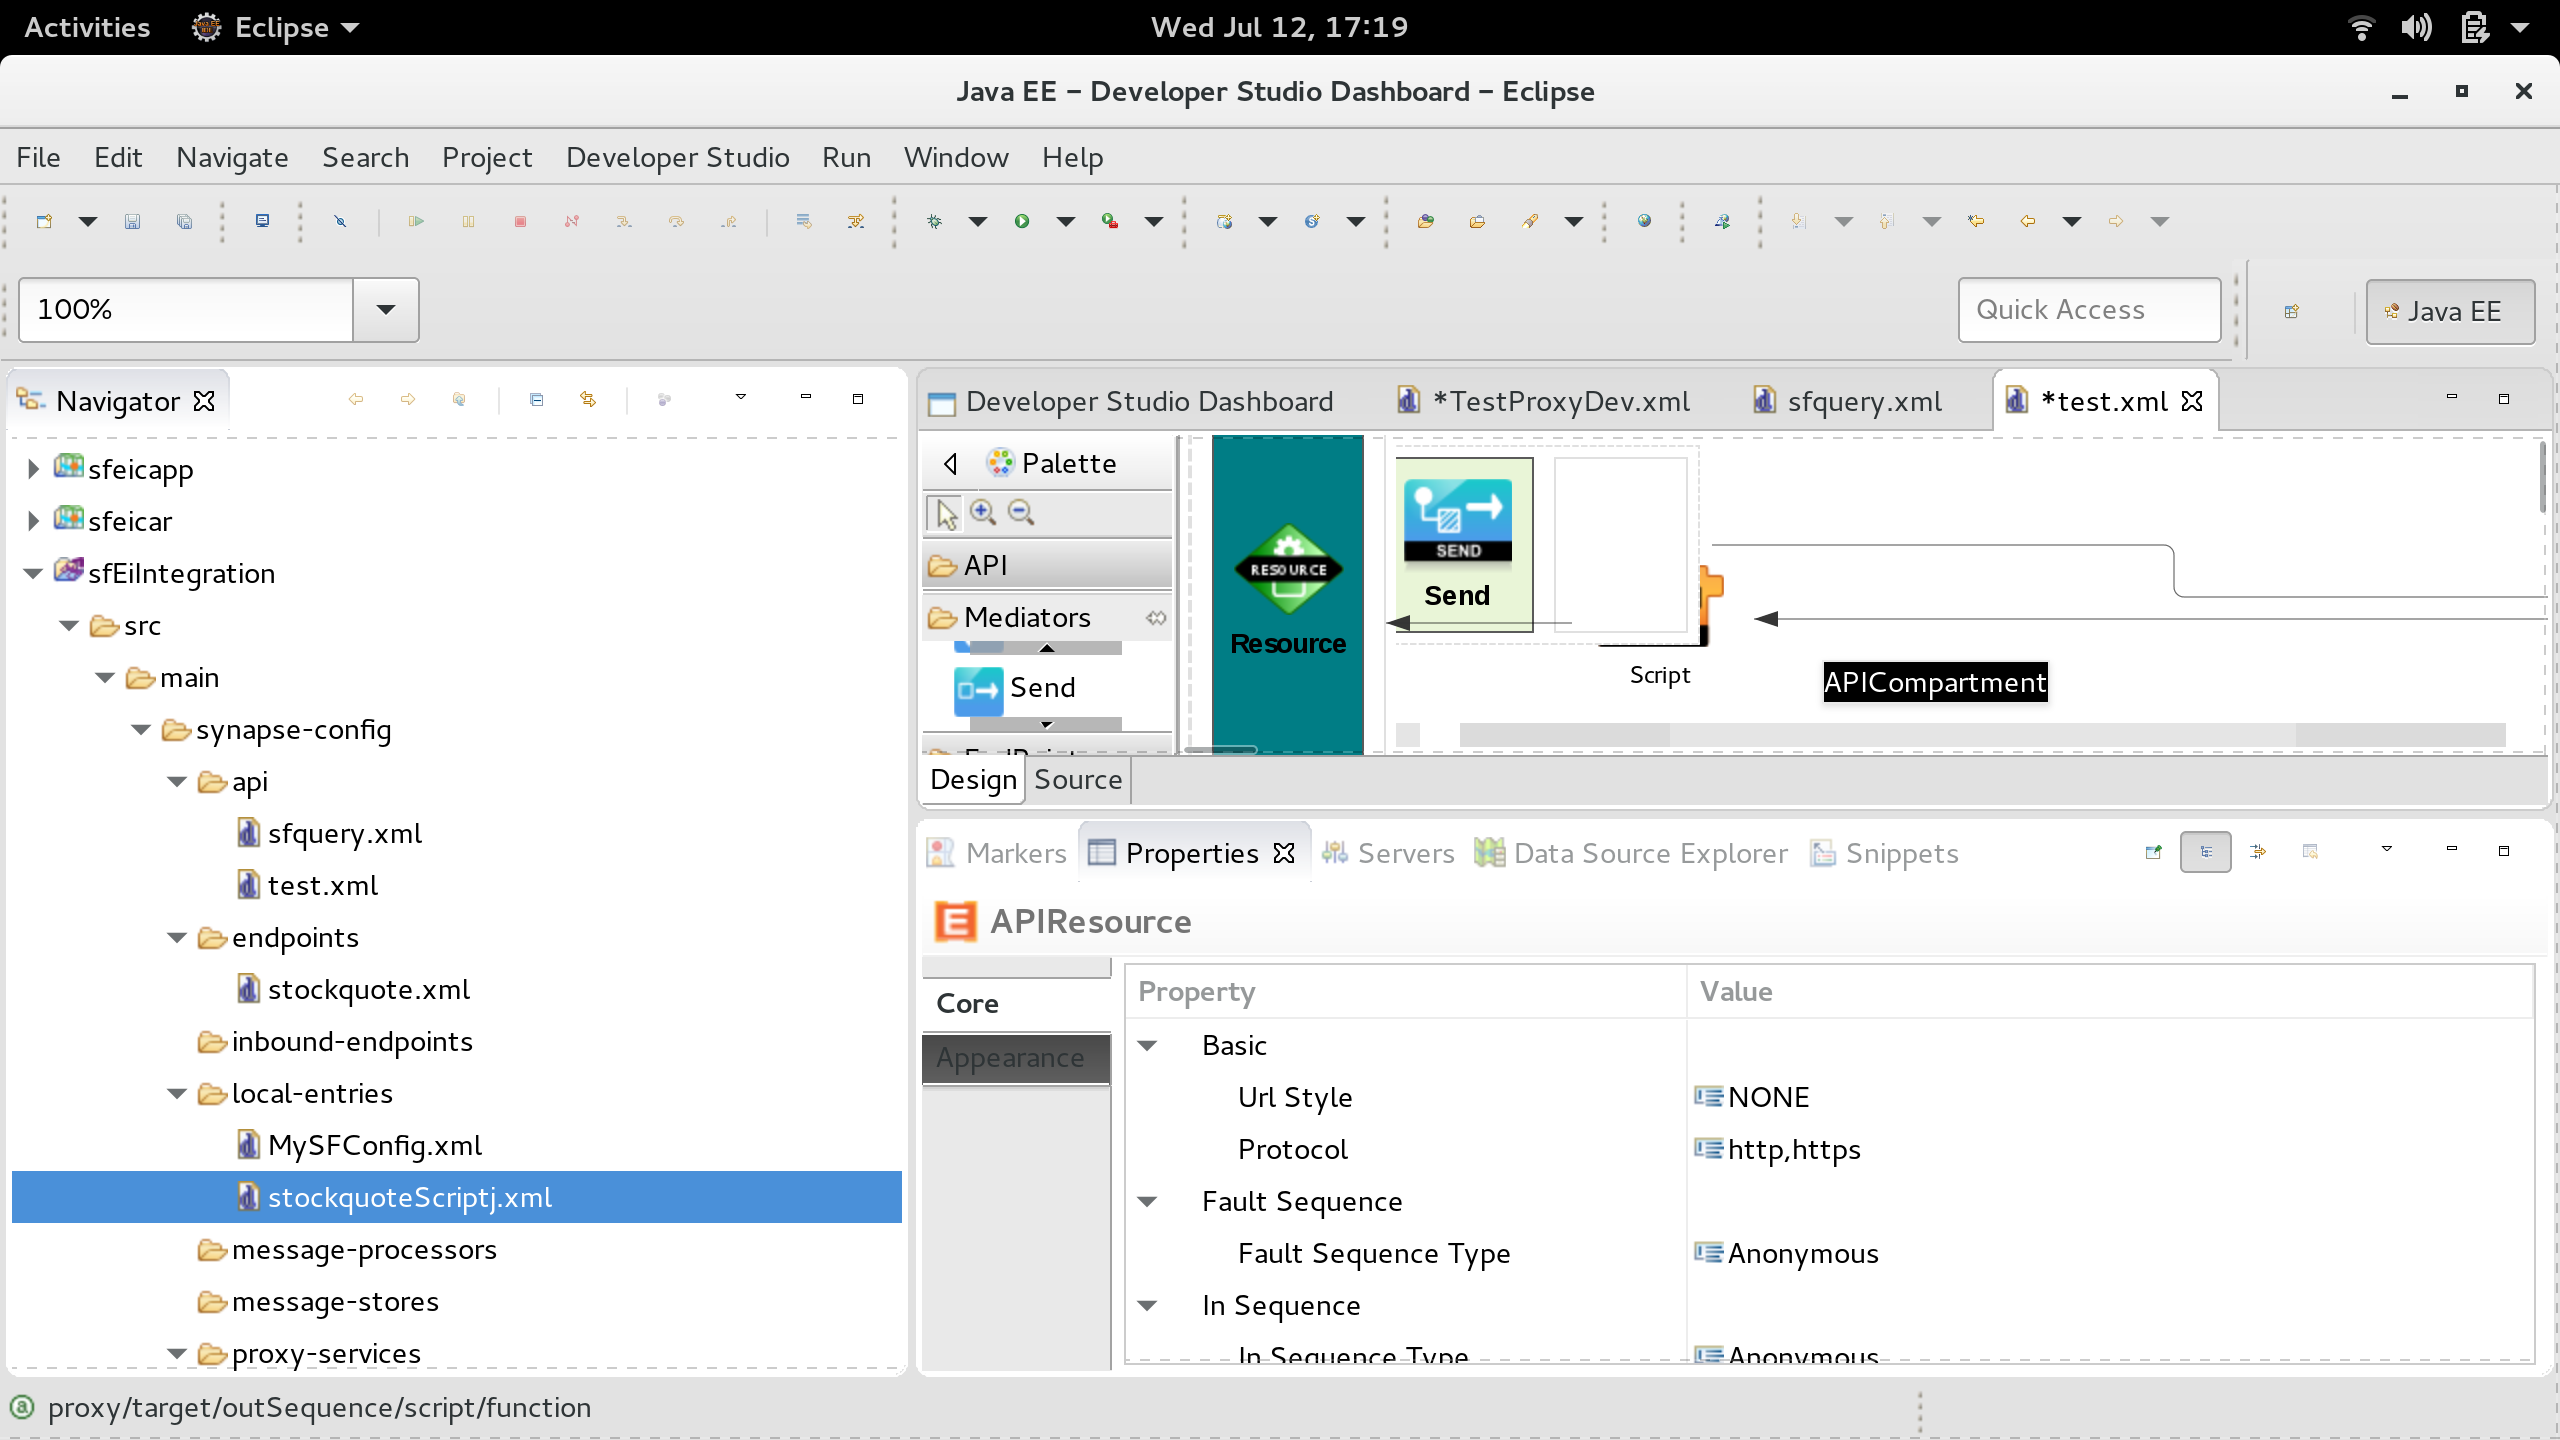Screen dimensions: 2560x1440
Task: Open the Java EE perspective button
Action: tap(2450, 311)
